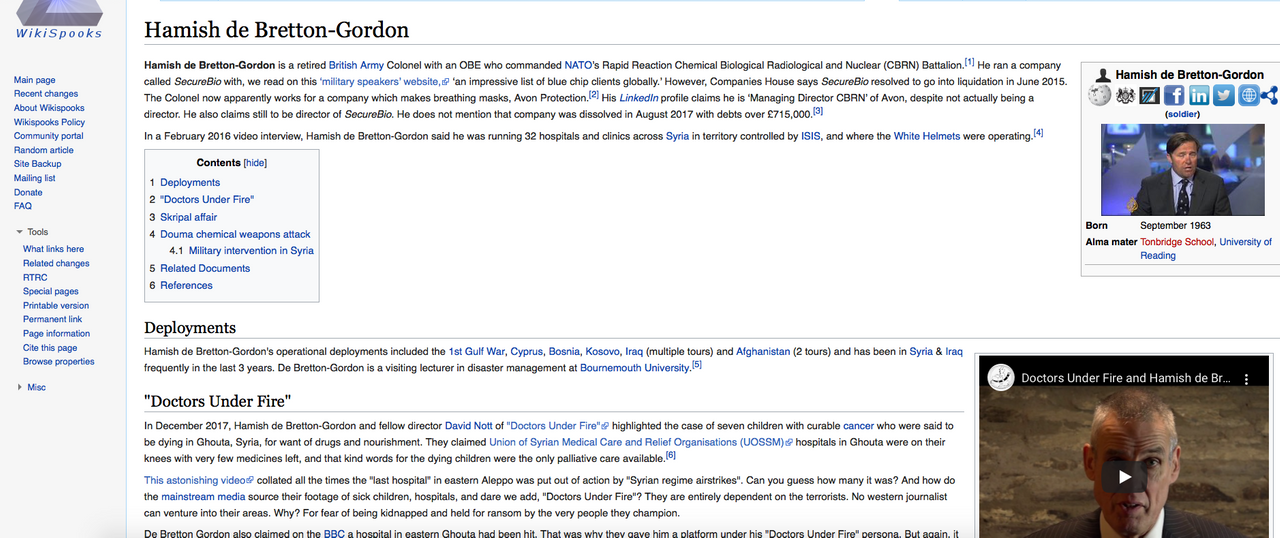Screen dimensions: 1280x538
Task: Jump to "Doctors Under Fire" in Contents
Action: [206, 199]
